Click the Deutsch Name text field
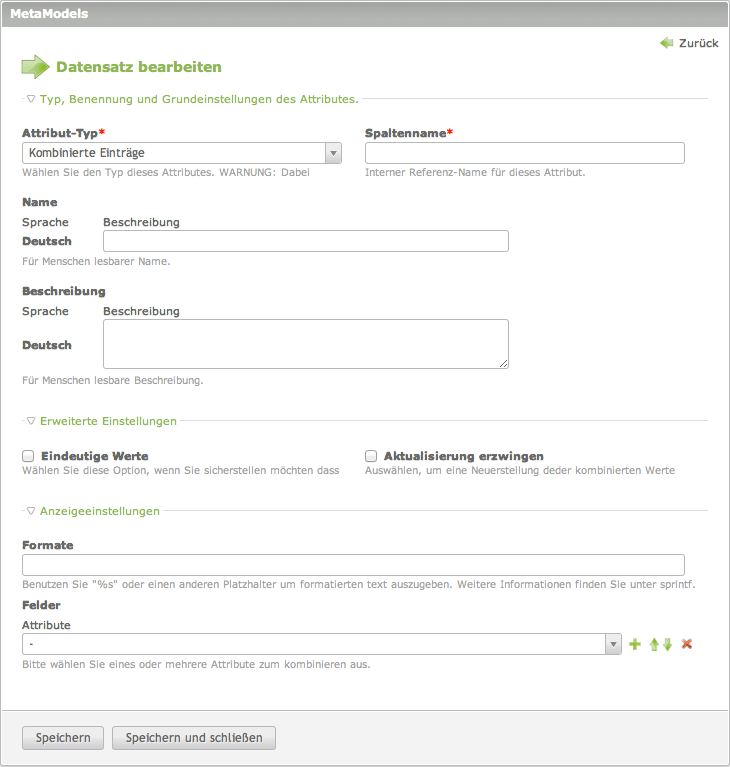This screenshot has height=767, width=730. point(306,241)
